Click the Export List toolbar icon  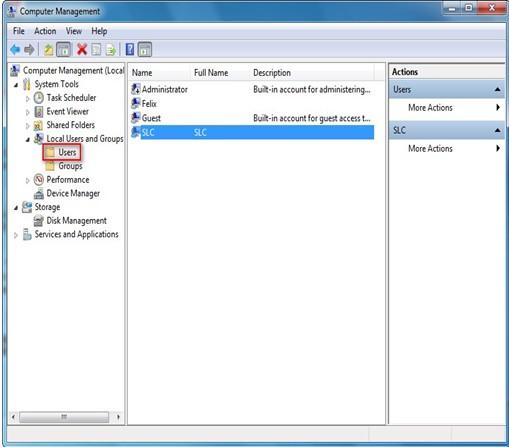pyautogui.click(x=111, y=50)
